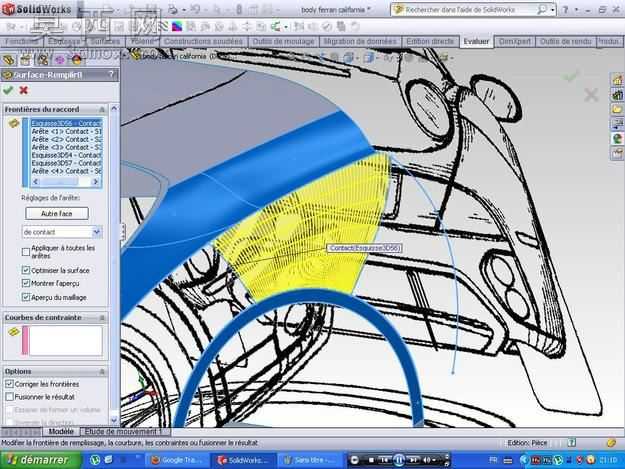Viewport: 625px width, 469px height.
Task: Open the Design Library icon in the task pane
Action: 617,95
